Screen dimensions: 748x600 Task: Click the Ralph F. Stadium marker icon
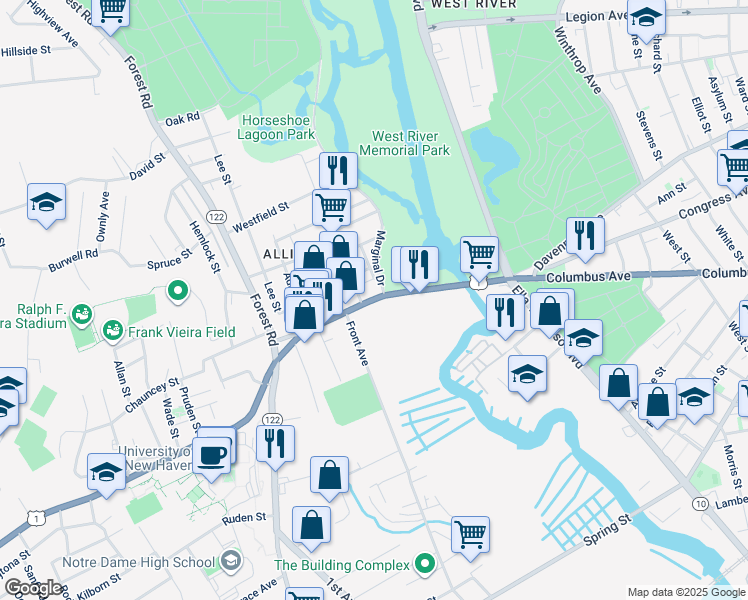(x=82, y=315)
